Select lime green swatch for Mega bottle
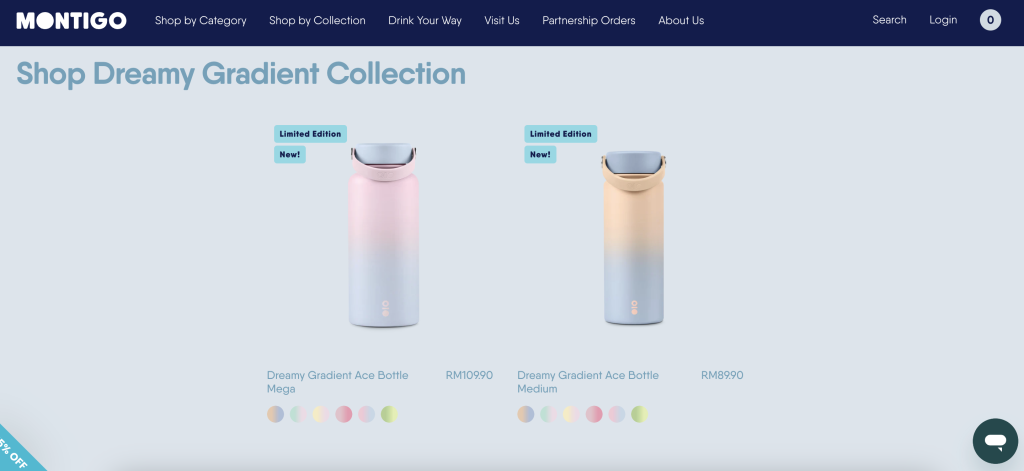1024x471 pixels. tap(389, 414)
